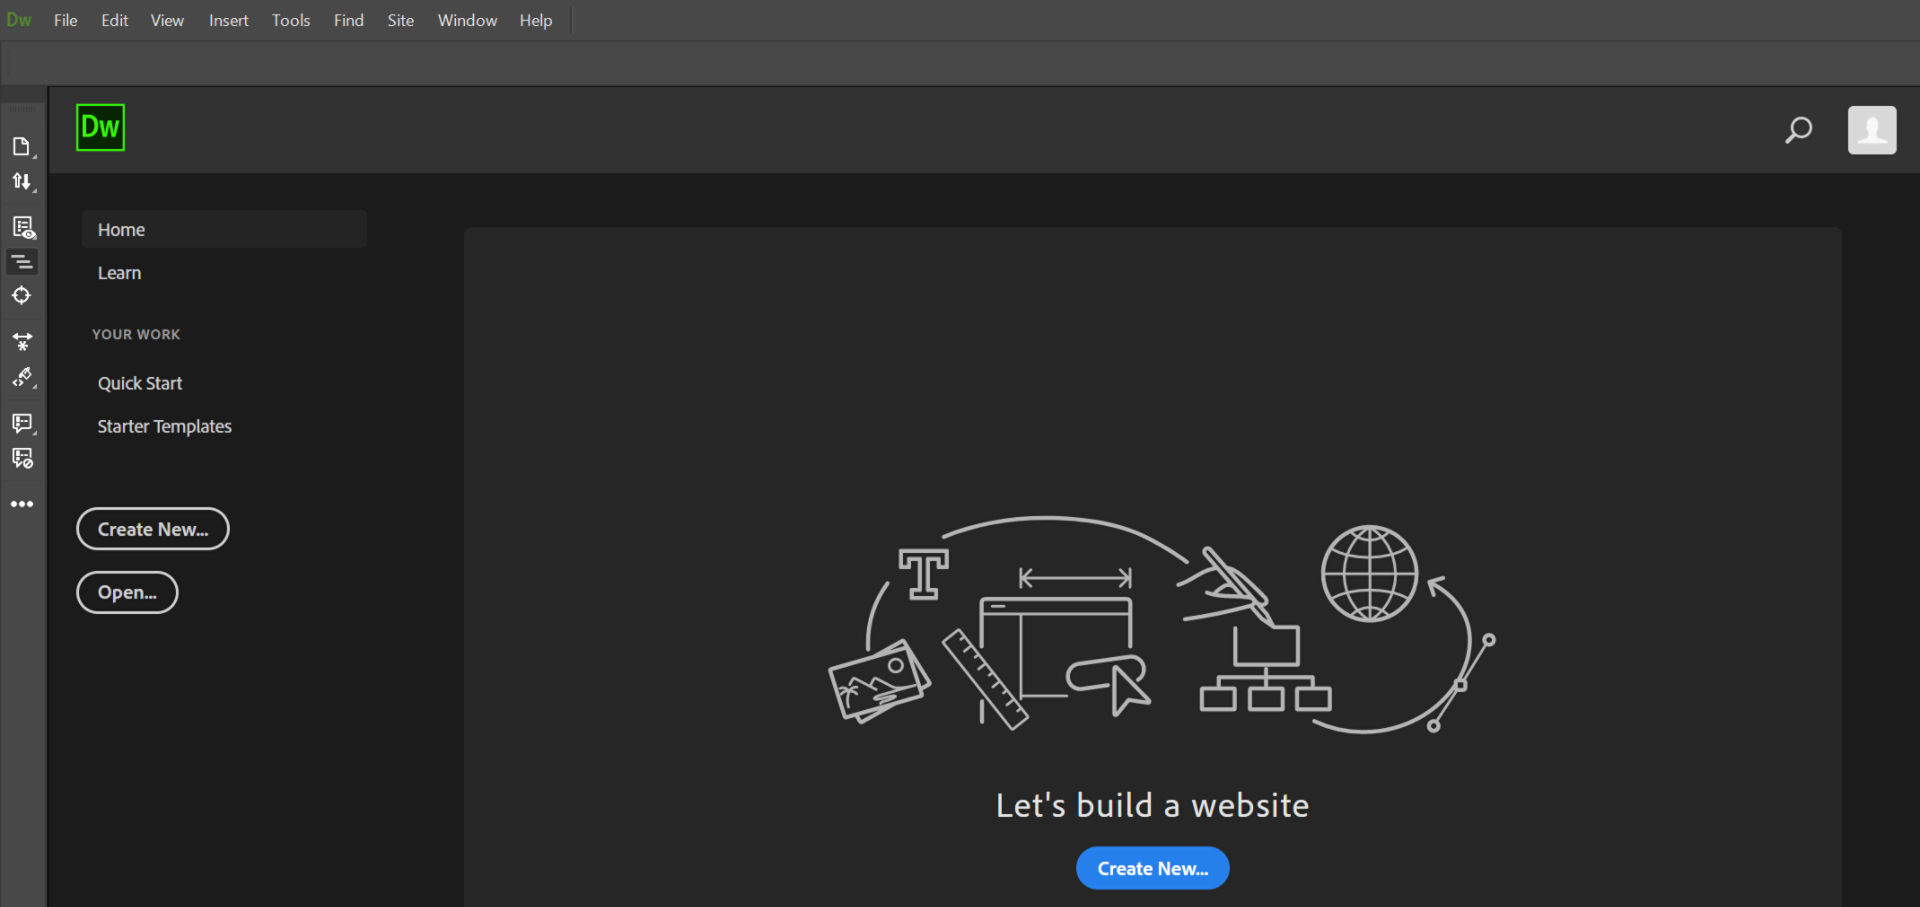Click the Open button in the sidebar
This screenshot has width=1920, height=907.
(x=127, y=592)
